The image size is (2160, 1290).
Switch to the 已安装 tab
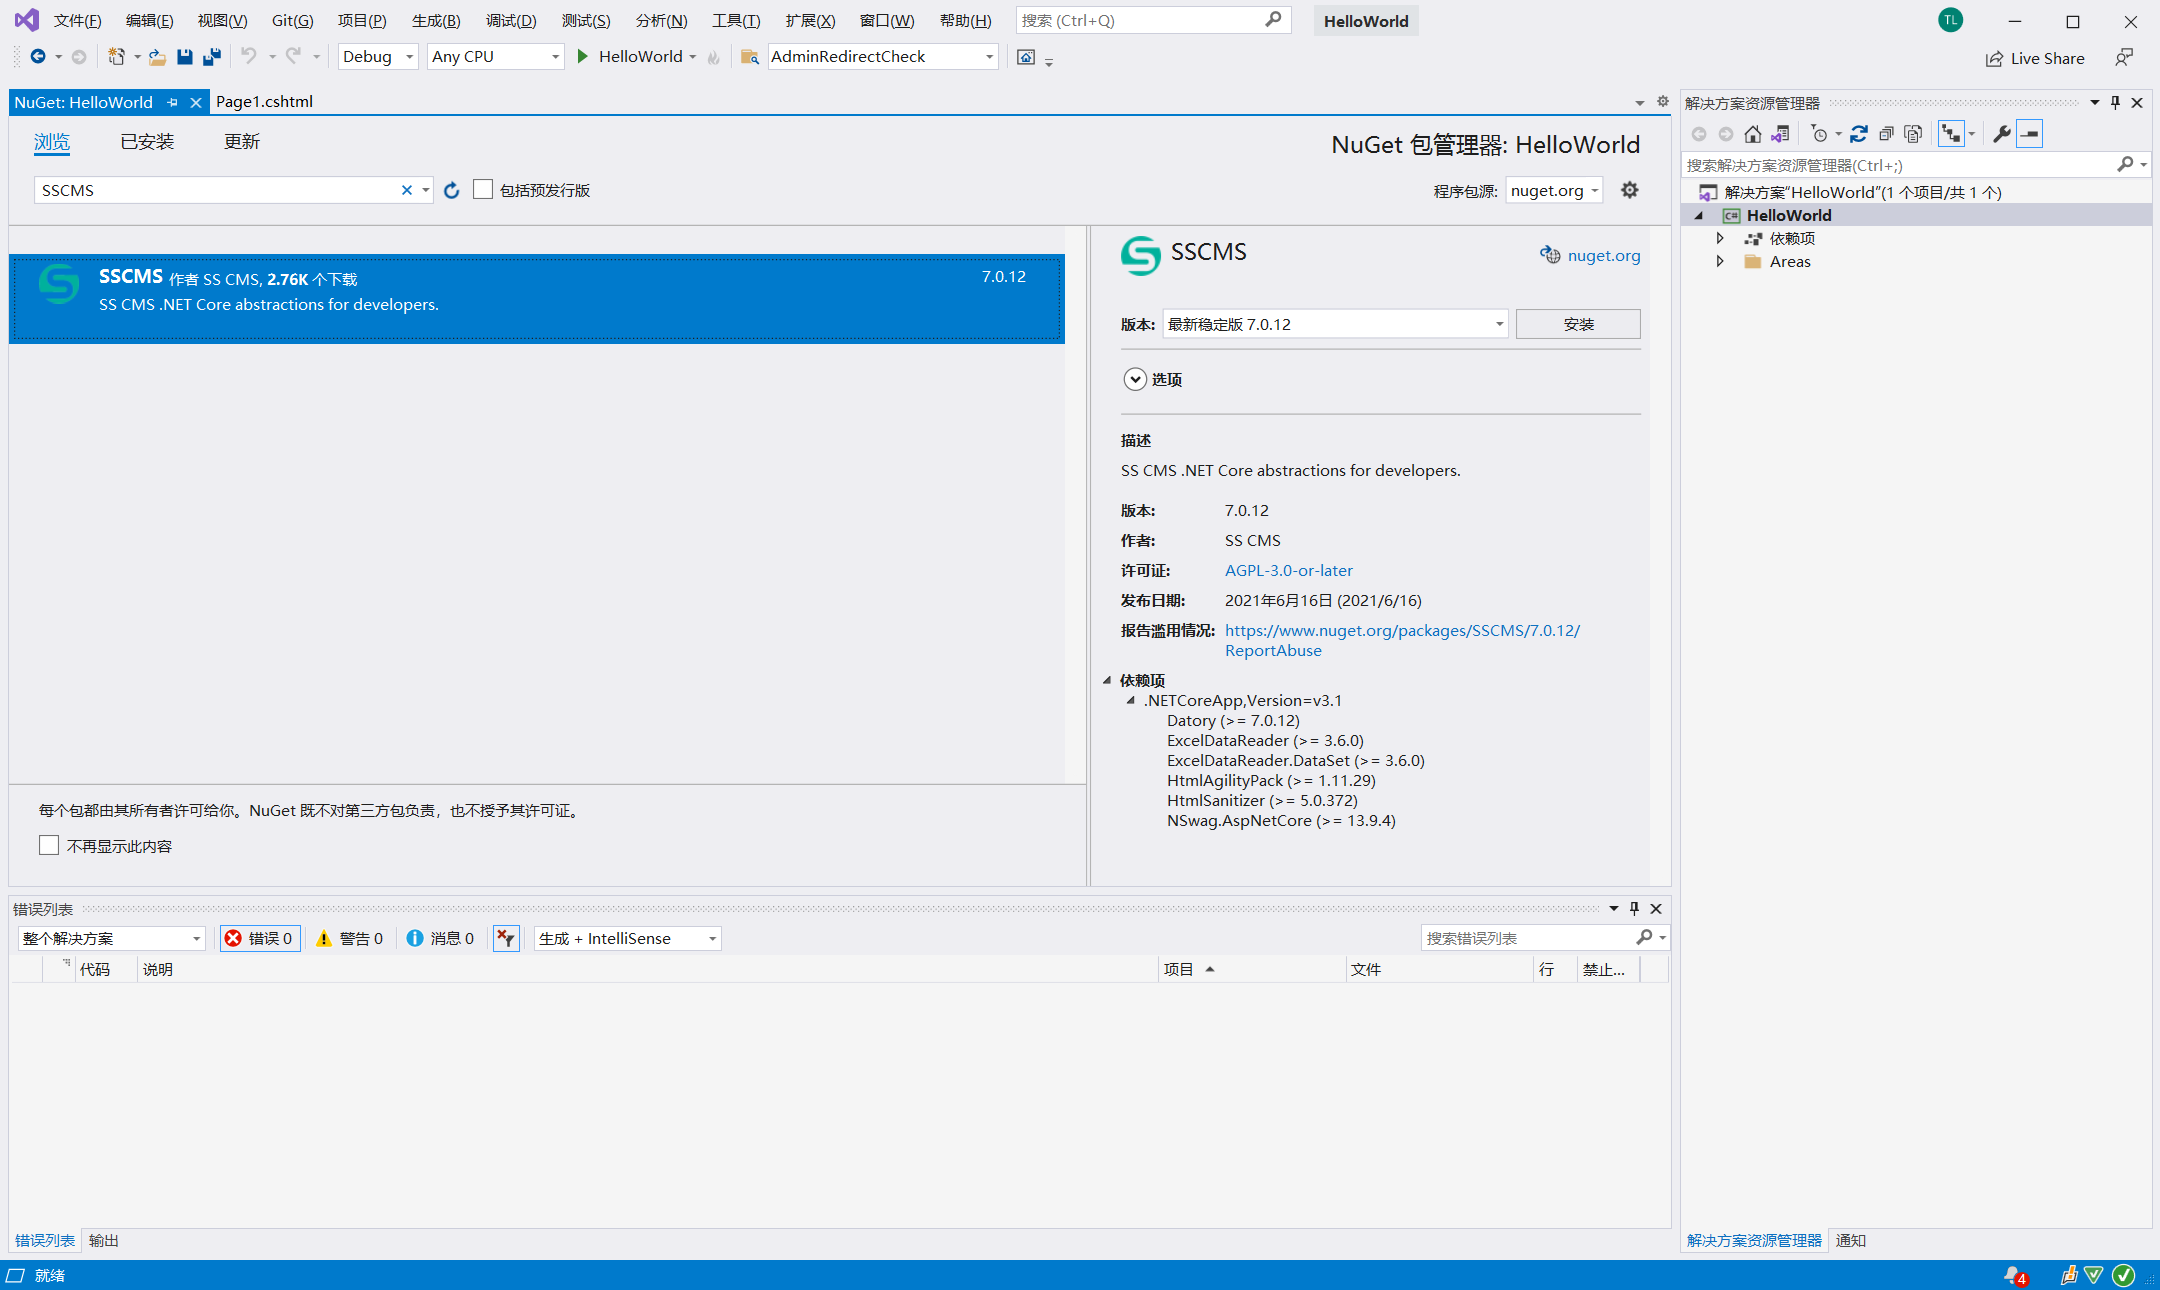pos(146,141)
